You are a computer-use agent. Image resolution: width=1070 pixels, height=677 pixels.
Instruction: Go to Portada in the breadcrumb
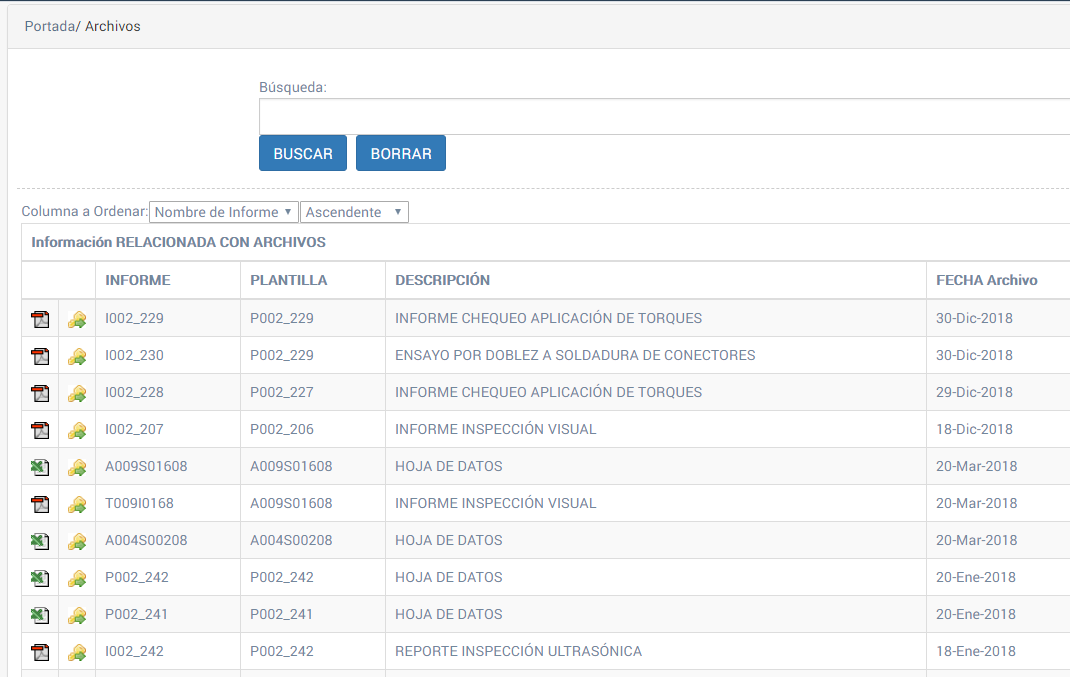49,26
